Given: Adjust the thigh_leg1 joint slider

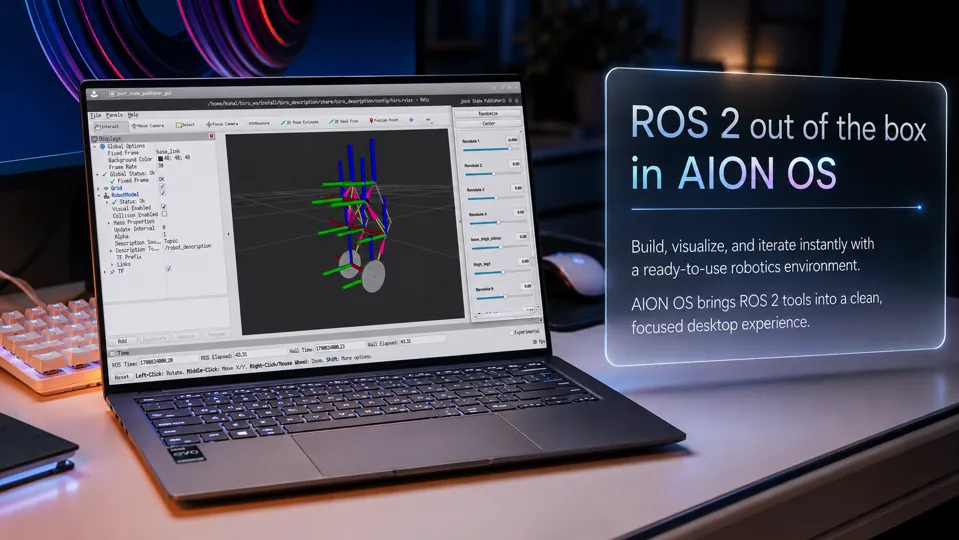Looking at the screenshot, I should 503,273.
